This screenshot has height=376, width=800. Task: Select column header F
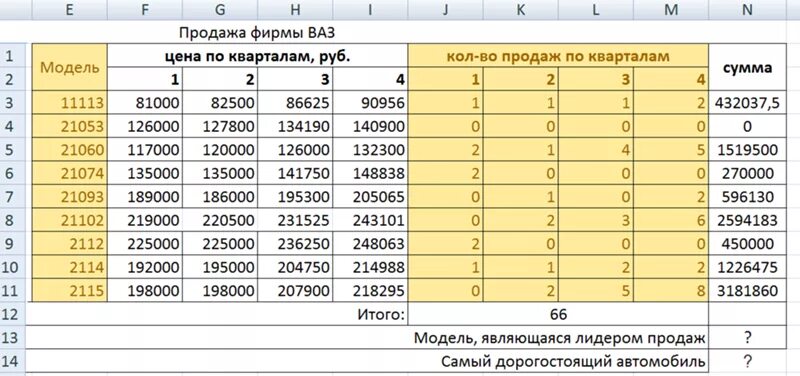click(145, 10)
